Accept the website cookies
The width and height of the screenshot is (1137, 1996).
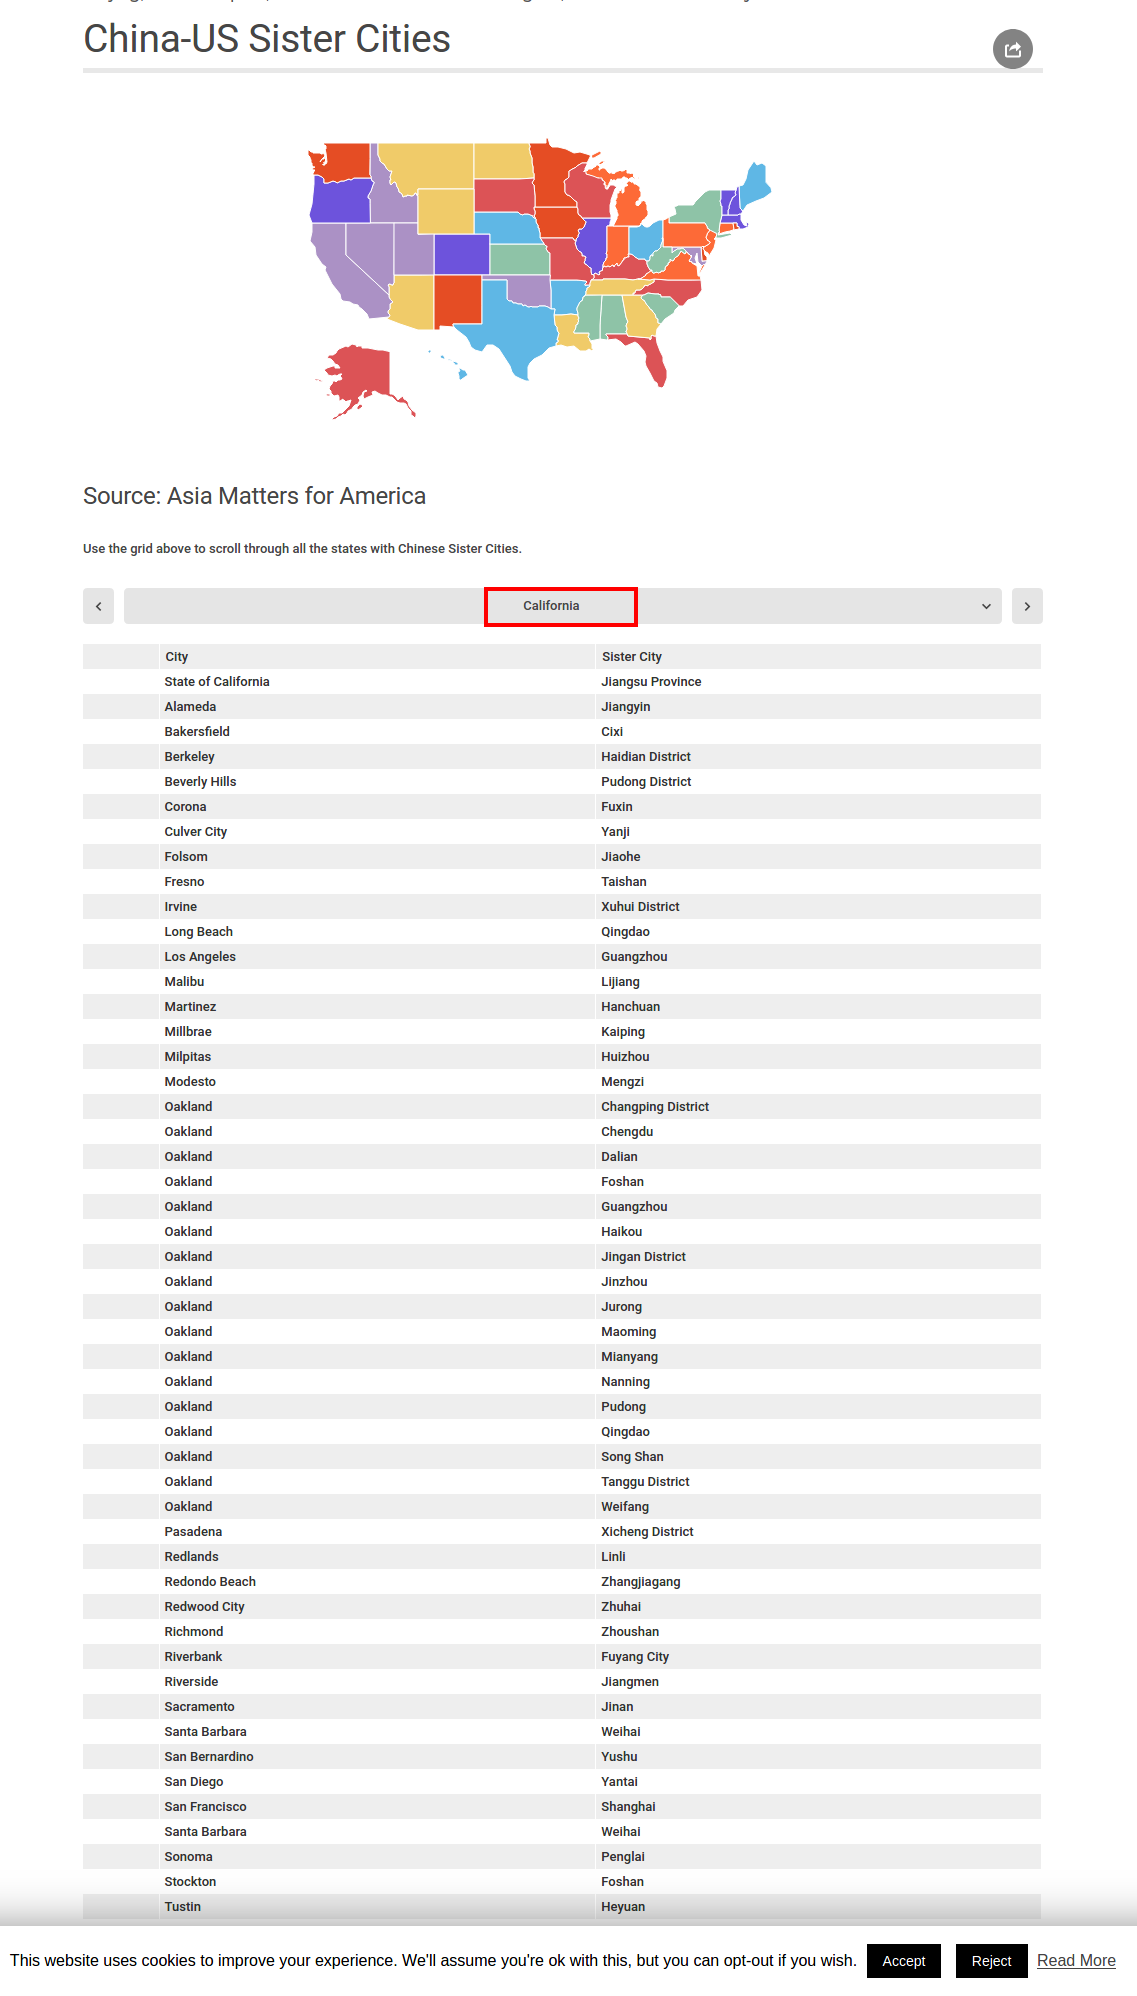(x=904, y=1961)
